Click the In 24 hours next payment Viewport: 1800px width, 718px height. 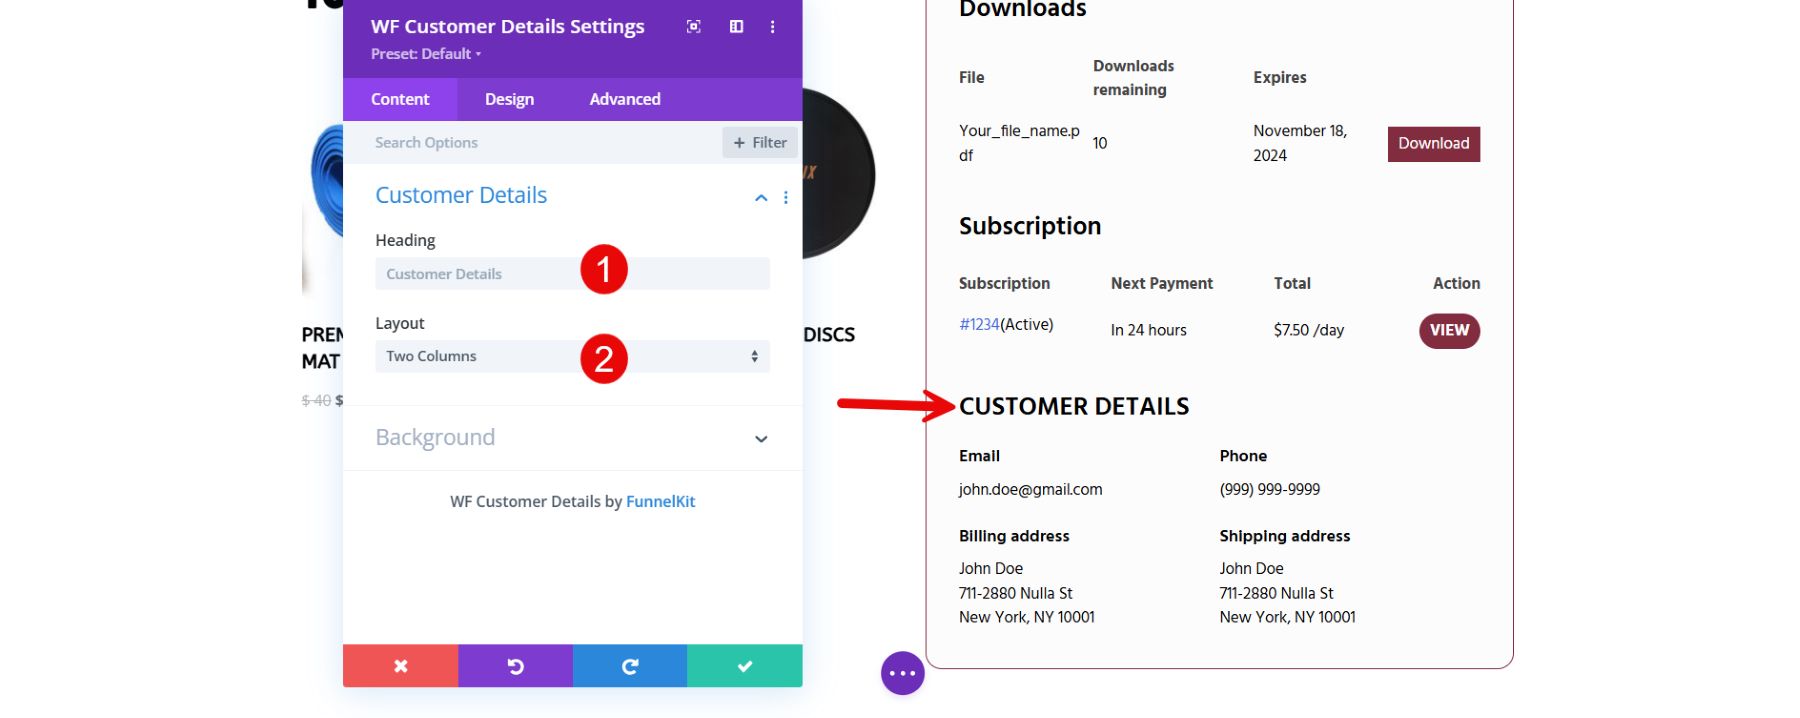coord(1149,331)
